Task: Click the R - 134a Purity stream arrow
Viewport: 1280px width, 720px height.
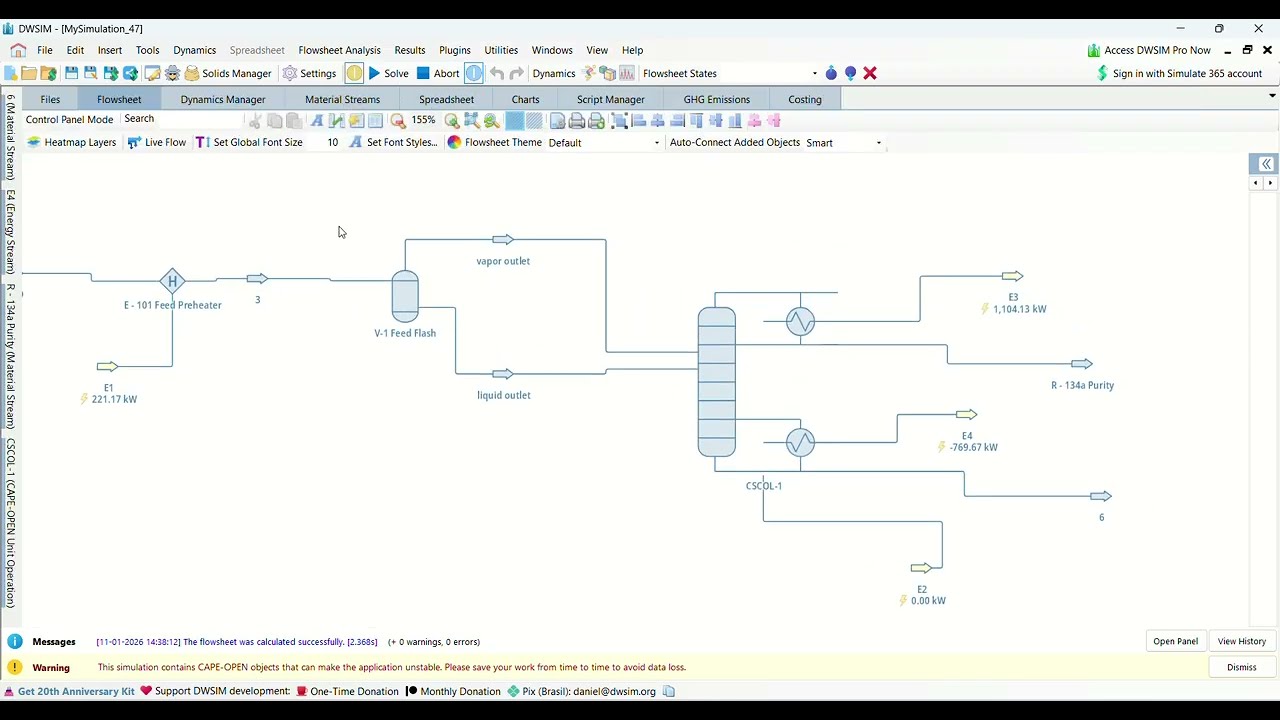Action: pyautogui.click(x=1081, y=364)
